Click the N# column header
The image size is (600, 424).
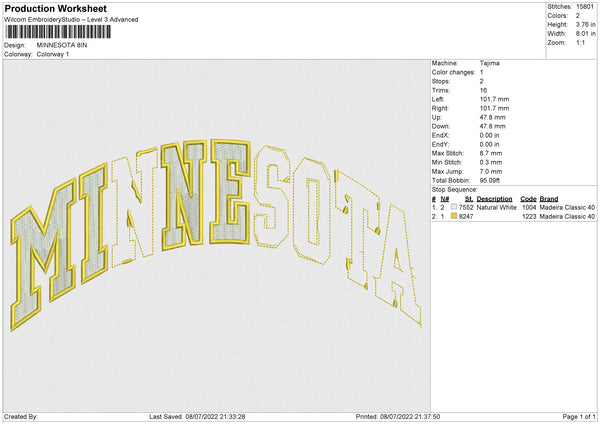coord(444,198)
